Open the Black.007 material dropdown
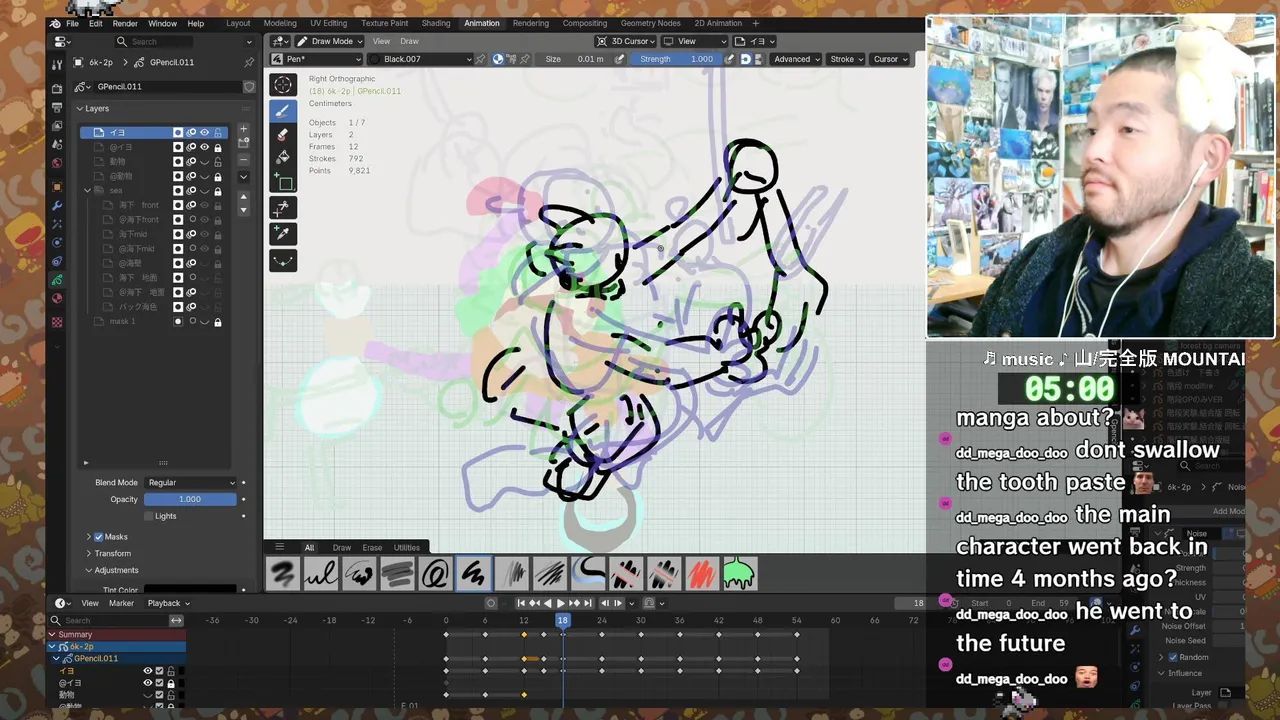 420,59
